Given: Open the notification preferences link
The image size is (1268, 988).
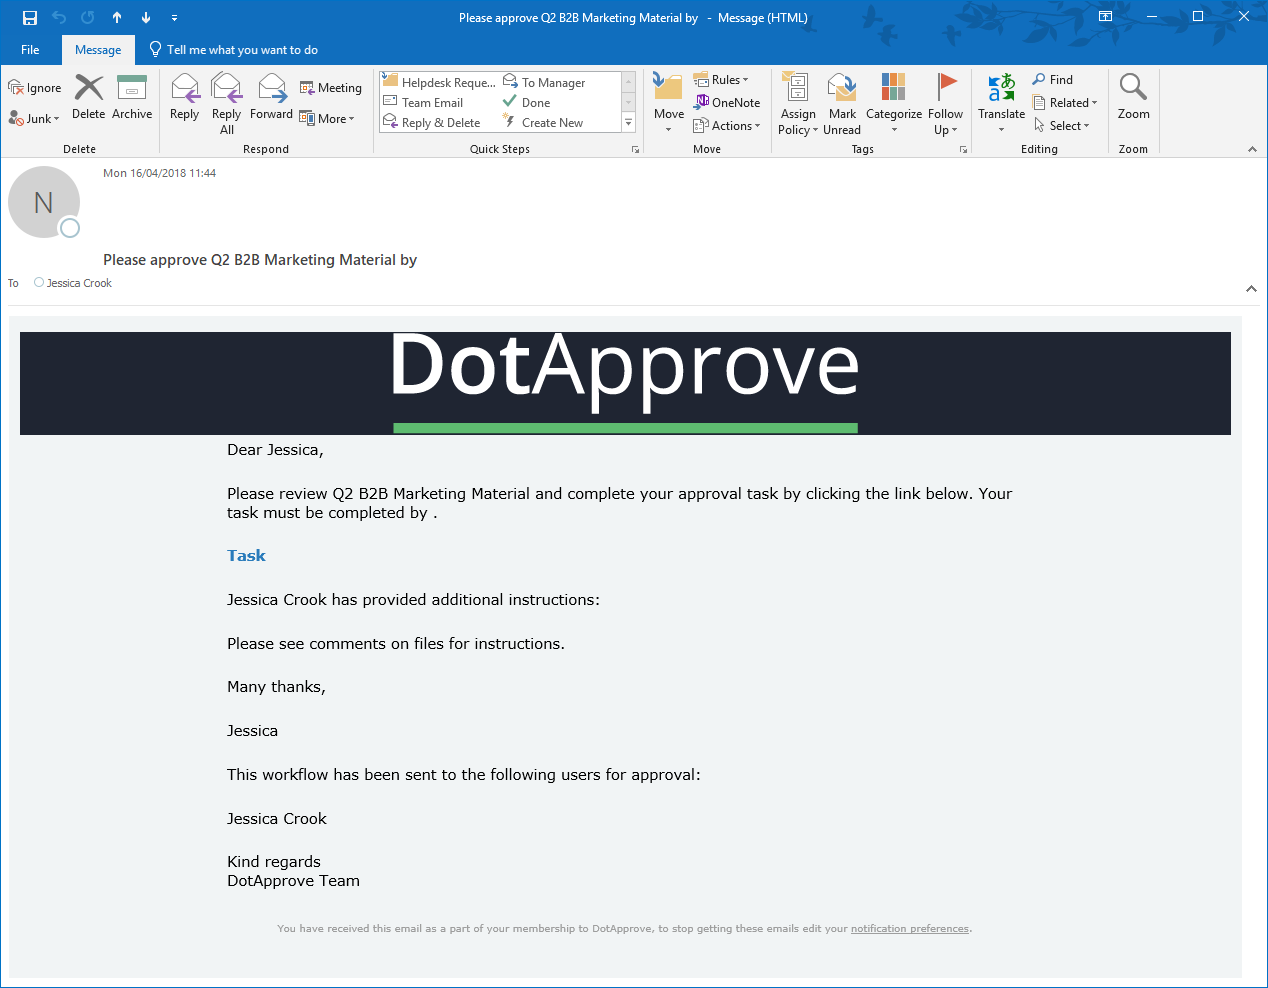Looking at the screenshot, I should 910,929.
